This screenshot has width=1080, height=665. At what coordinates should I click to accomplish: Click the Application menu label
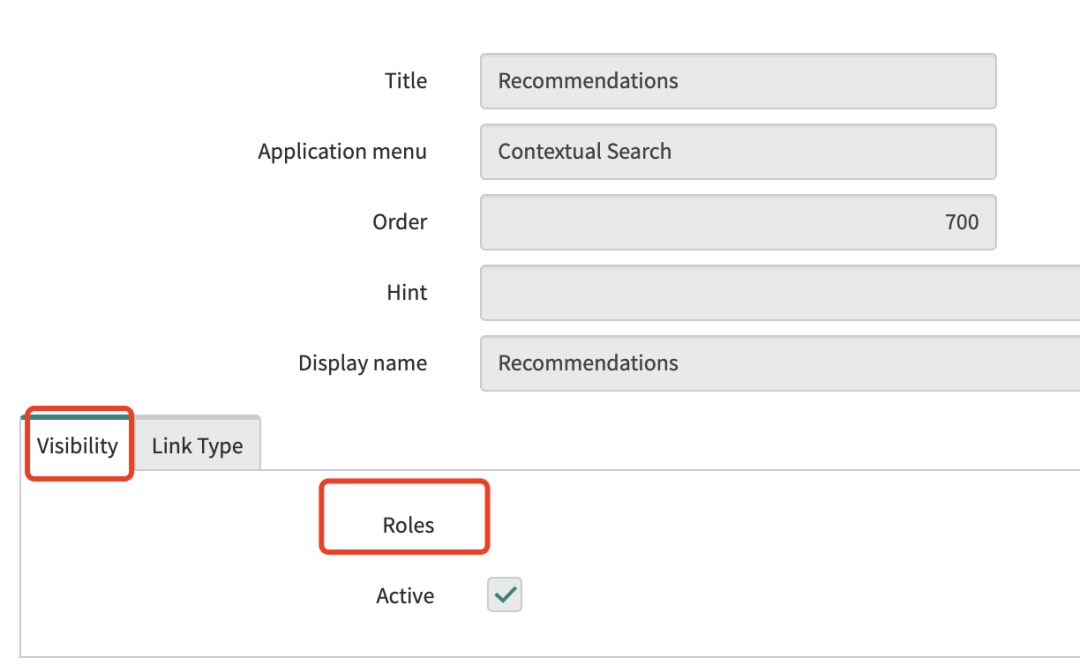pyautogui.click(x=342, y=152)
